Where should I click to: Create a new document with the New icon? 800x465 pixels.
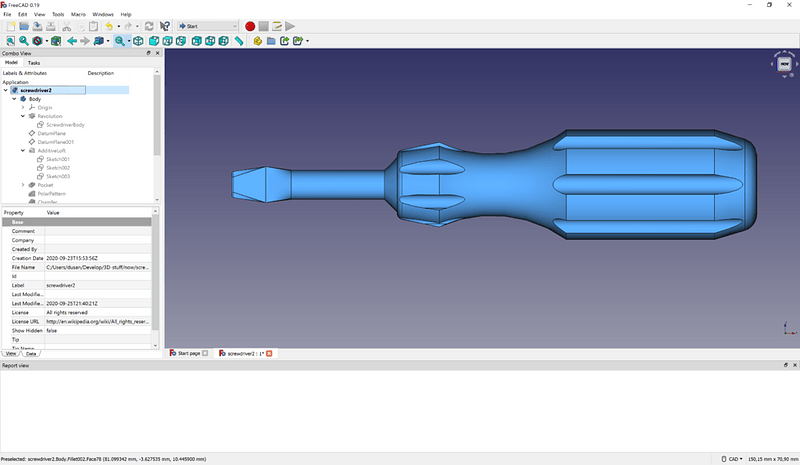pos(10,26)
